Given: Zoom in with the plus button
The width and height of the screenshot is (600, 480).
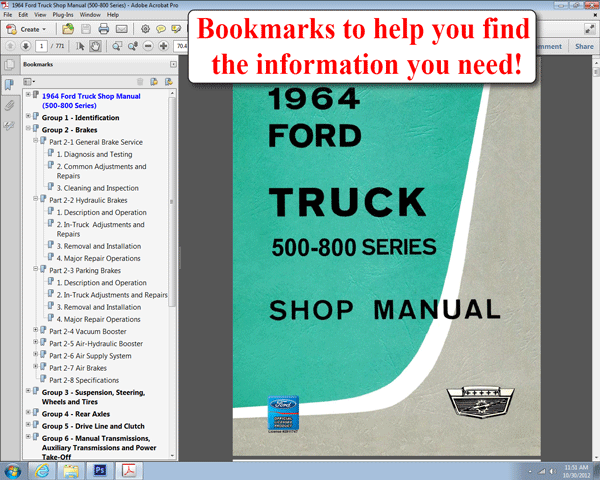Looking at the screenshot, I should pos(163,46).
